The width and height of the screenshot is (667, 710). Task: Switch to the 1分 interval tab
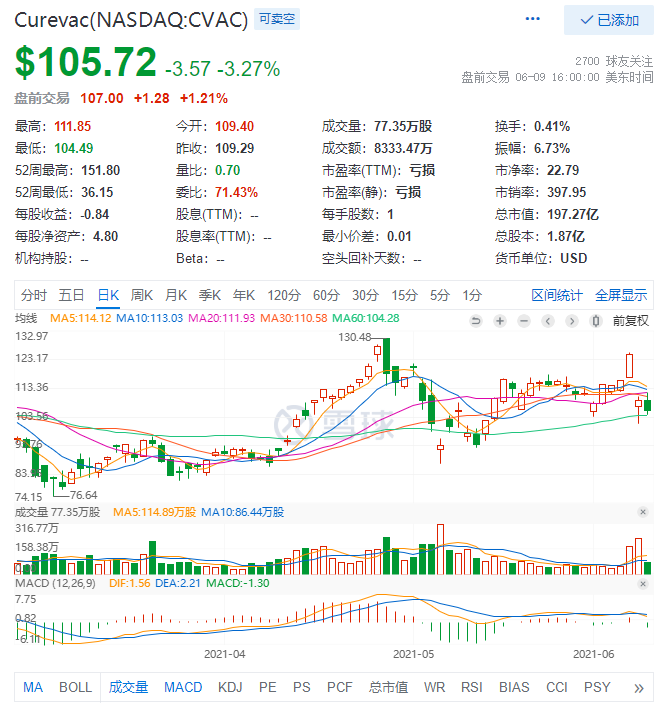pyautogui.click(x=472, y=295)
